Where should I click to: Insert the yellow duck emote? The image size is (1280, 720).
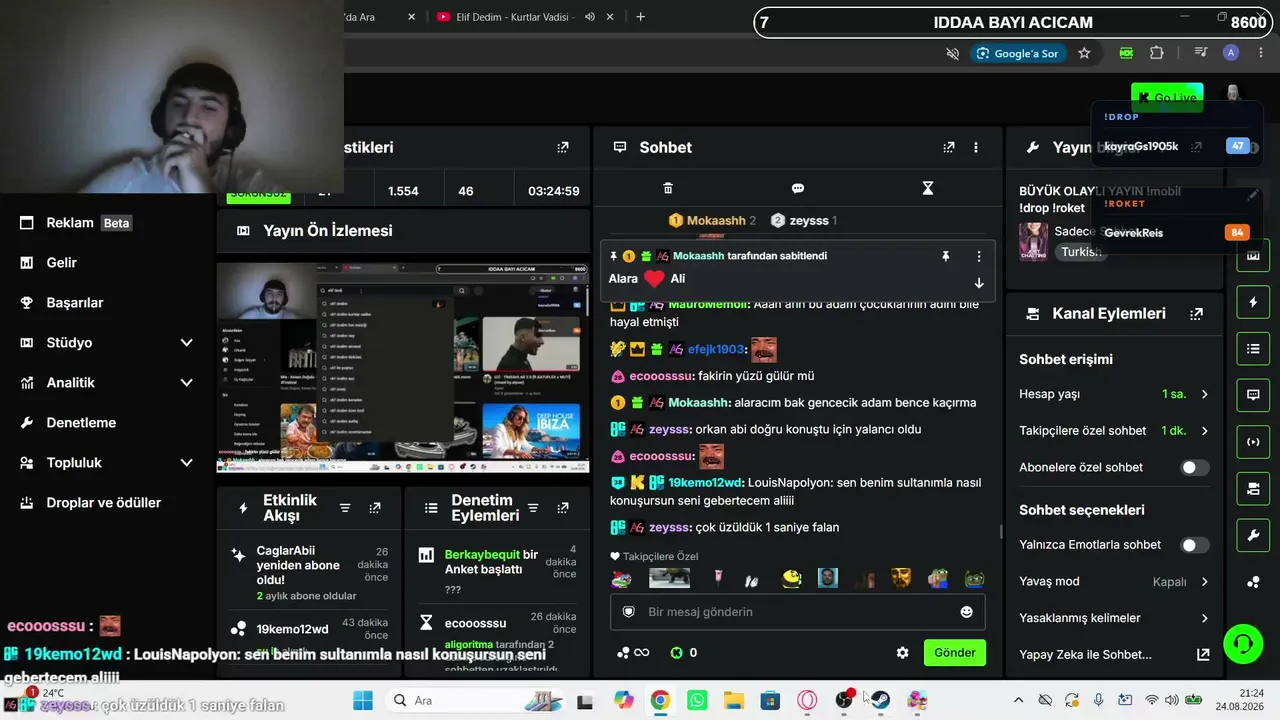[x=792, y=578]
